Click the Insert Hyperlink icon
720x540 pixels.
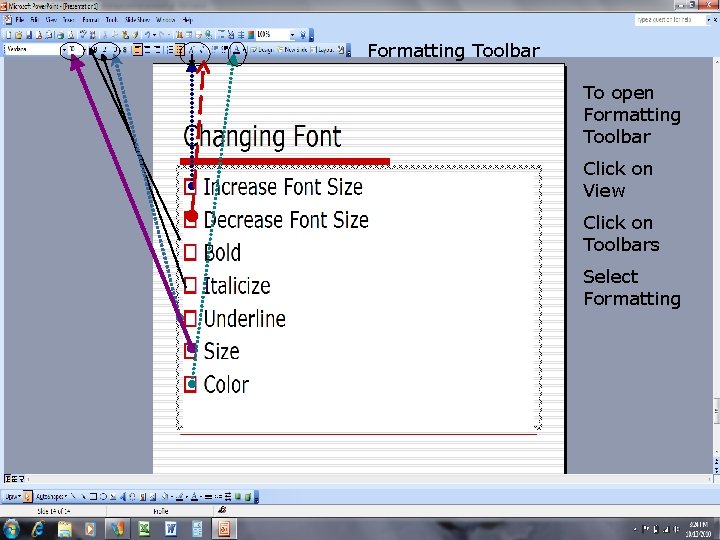point(208,35)
